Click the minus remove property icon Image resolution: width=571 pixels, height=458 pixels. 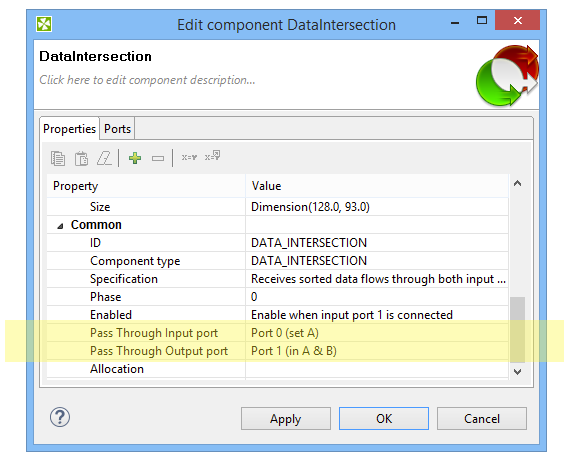pyautogui.click(x=158, y=158)
